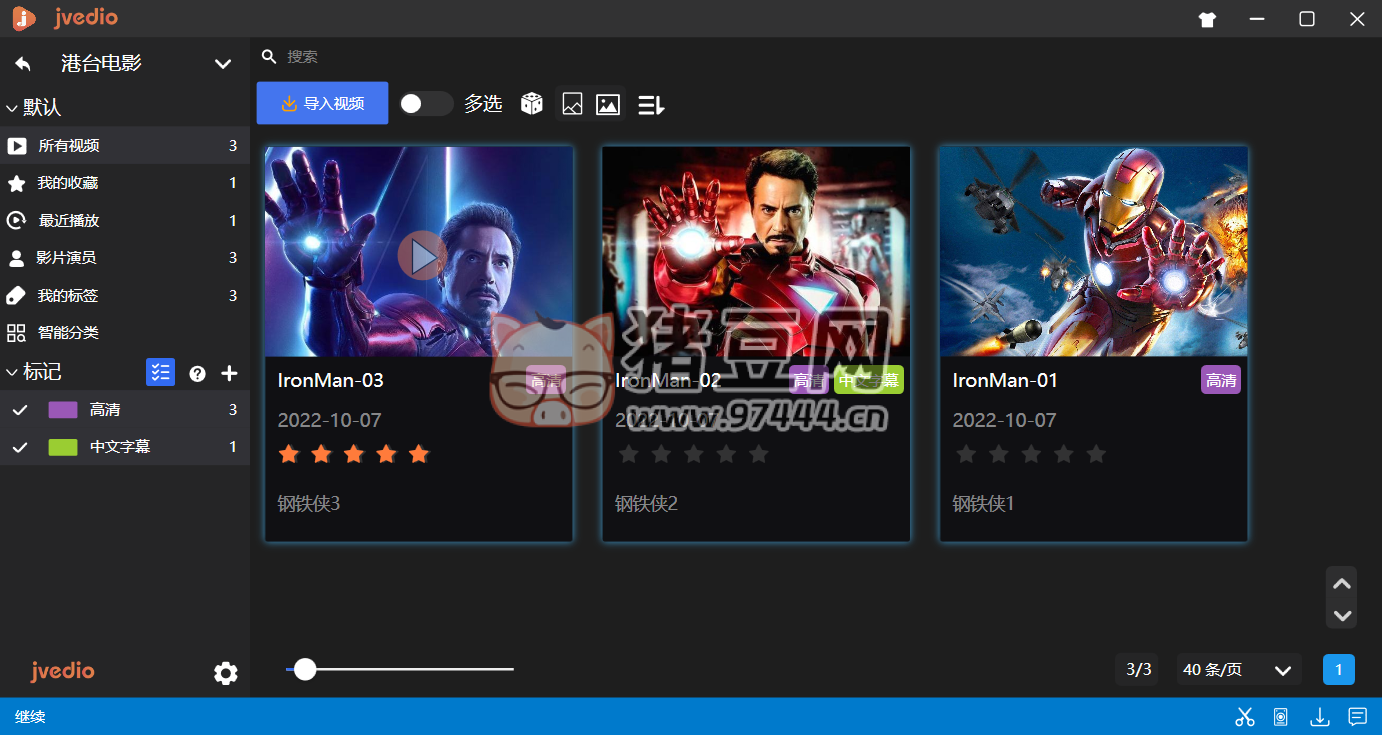Add a new mark with plus icon
The height and width of the screenshot is (735, 1382).
tap(229, 373)
